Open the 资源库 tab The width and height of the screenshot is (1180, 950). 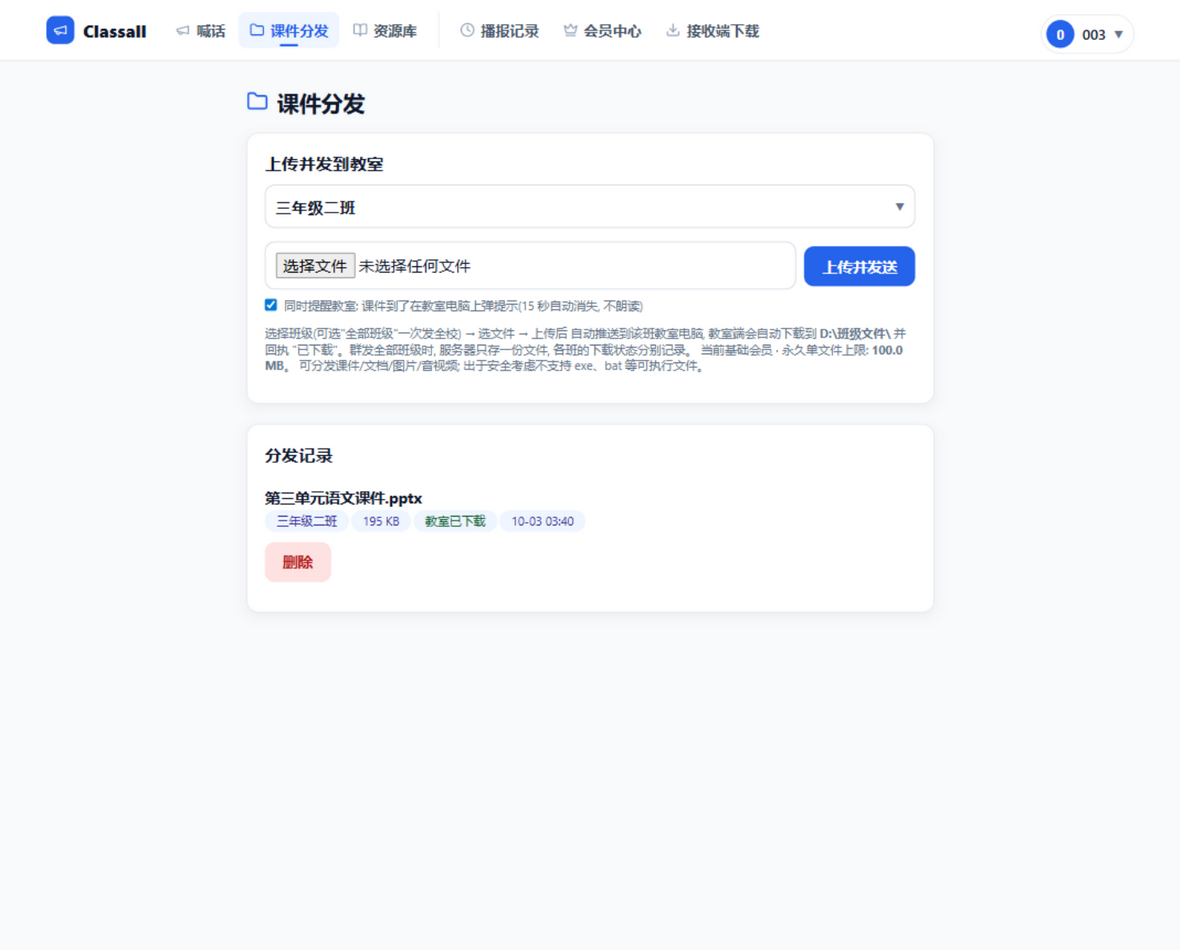[x=385, y=31]
